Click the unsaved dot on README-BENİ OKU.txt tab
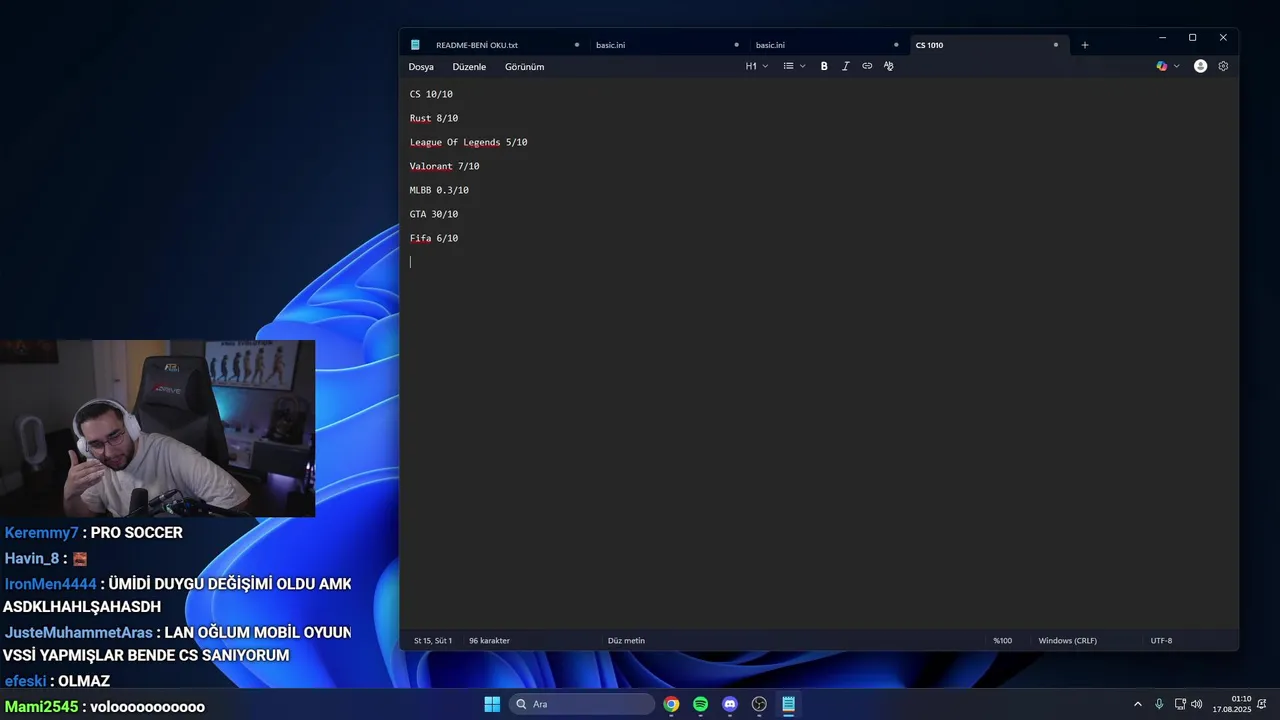This screenshot has width=1280, height=720. [x=577, y=45]
